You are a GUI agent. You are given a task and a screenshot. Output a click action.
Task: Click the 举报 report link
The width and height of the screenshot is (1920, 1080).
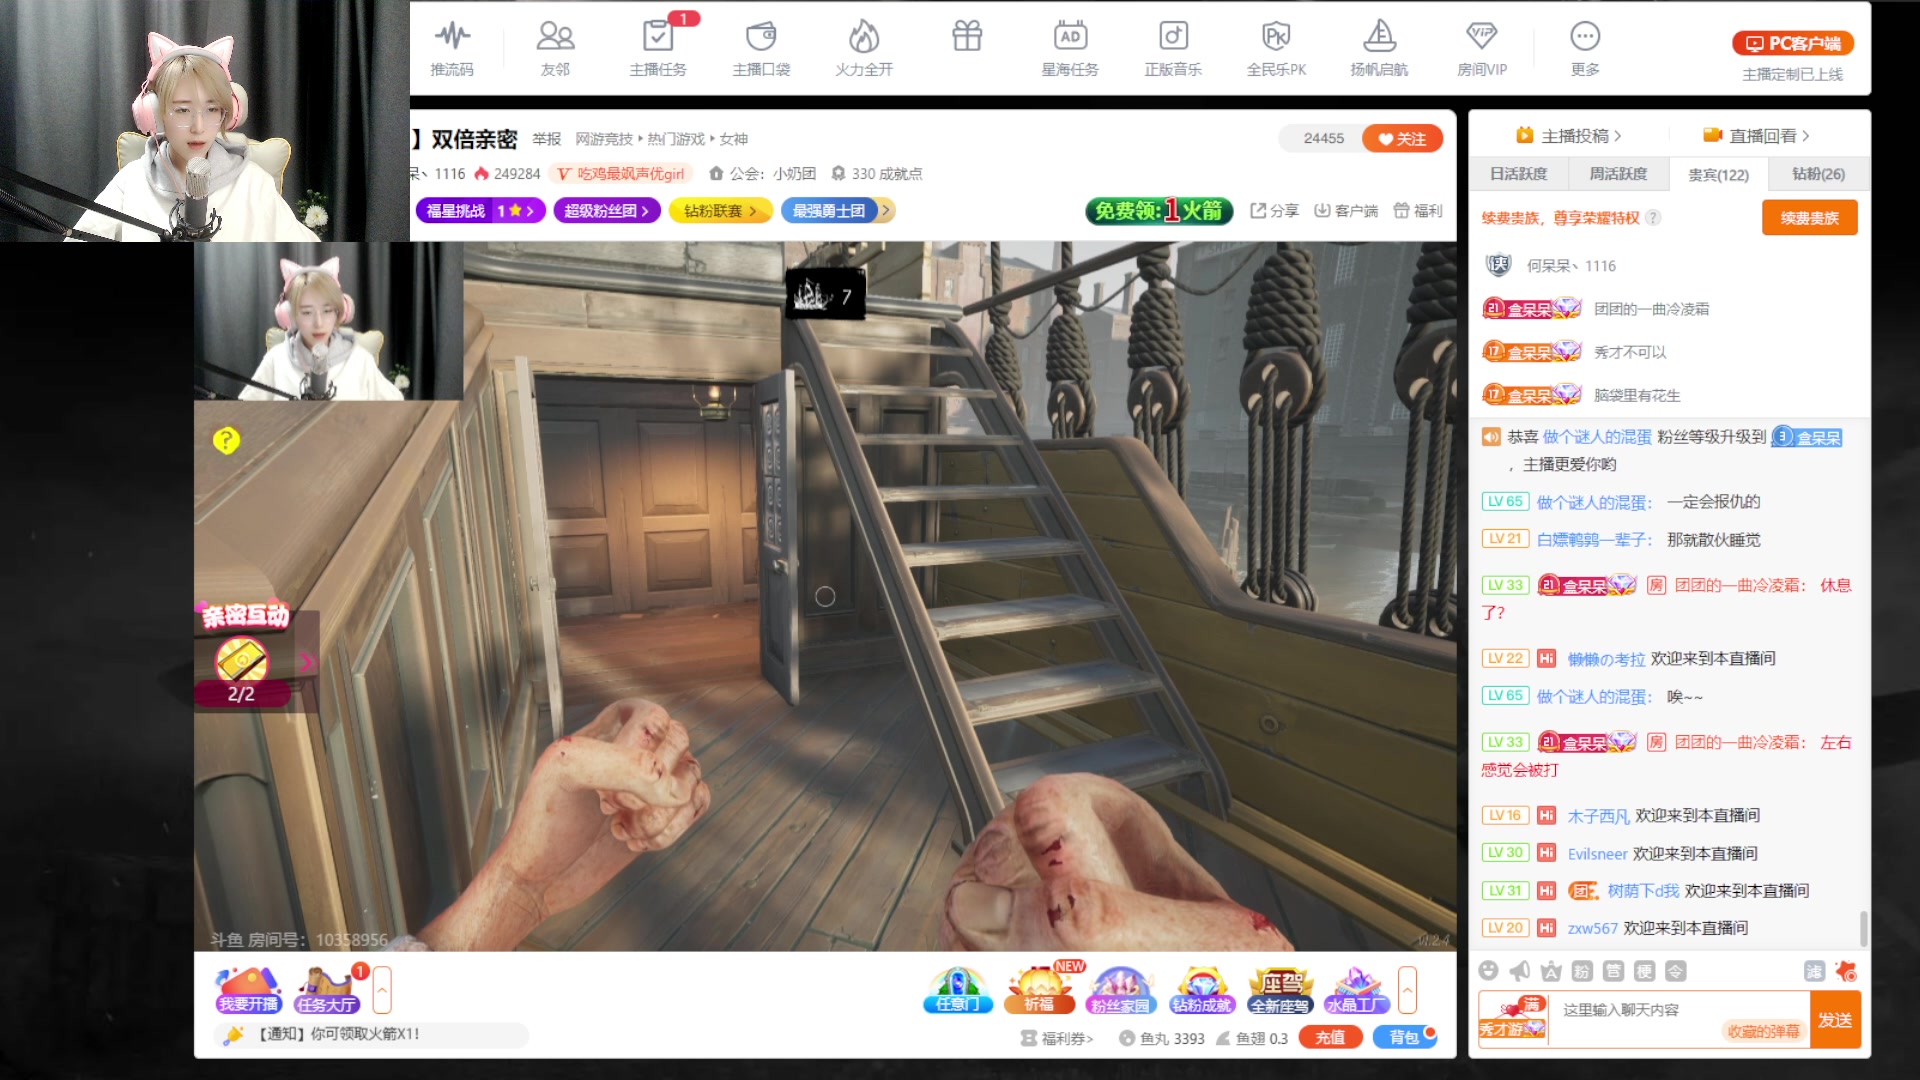[546, 139]
